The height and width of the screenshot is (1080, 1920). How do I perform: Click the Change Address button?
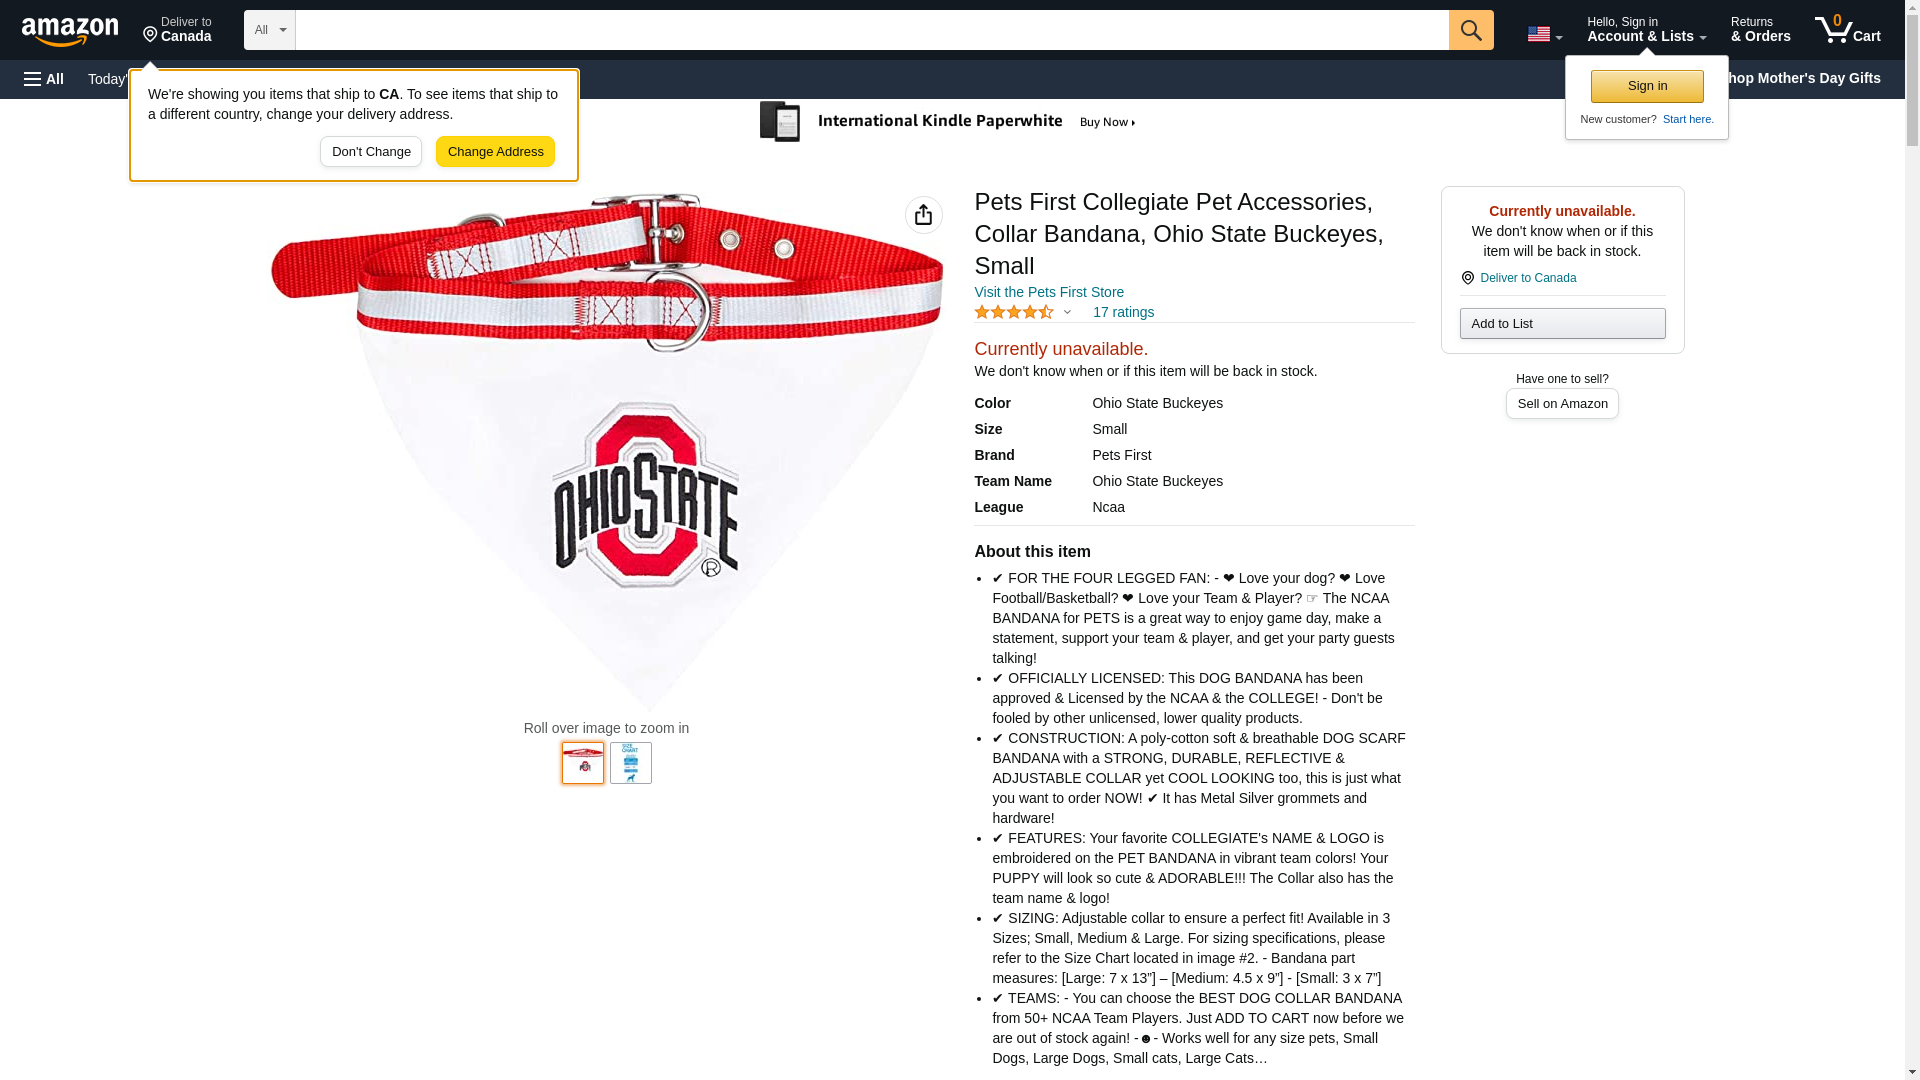[x=495, y=152]
